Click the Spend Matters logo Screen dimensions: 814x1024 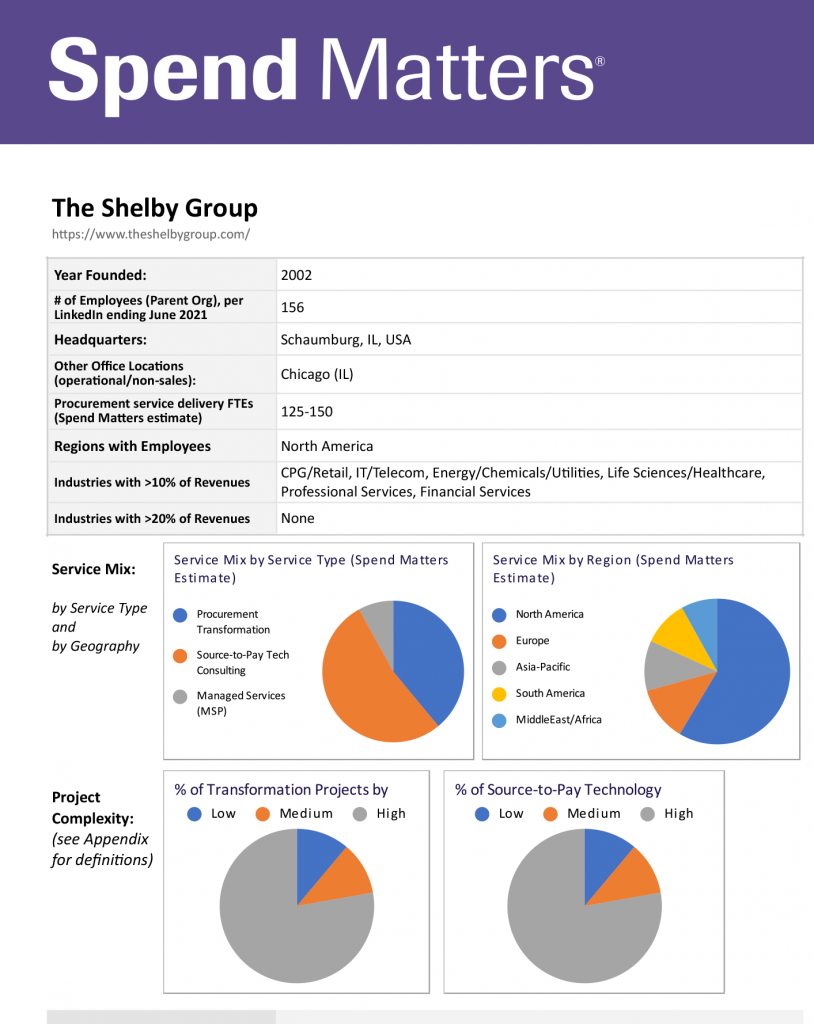(322, 70)
